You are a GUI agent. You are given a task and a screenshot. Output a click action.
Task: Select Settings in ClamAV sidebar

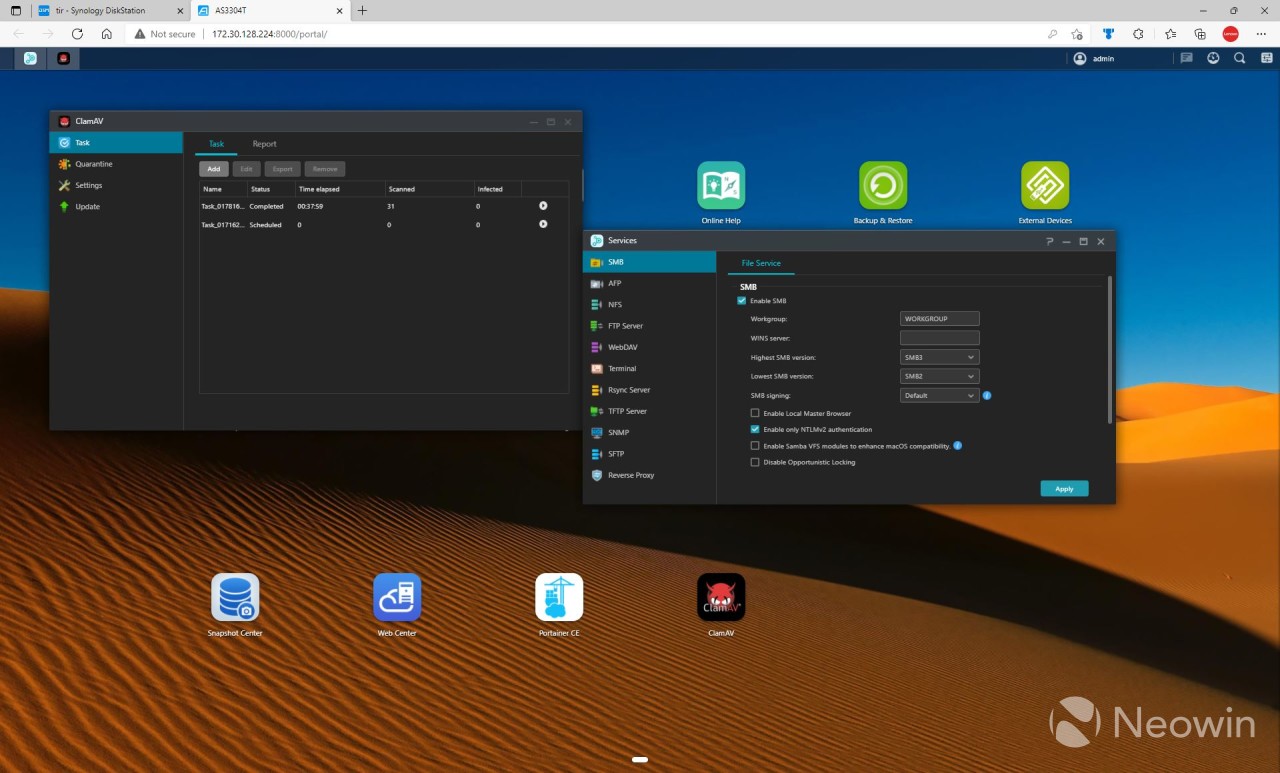click(116, 185)
